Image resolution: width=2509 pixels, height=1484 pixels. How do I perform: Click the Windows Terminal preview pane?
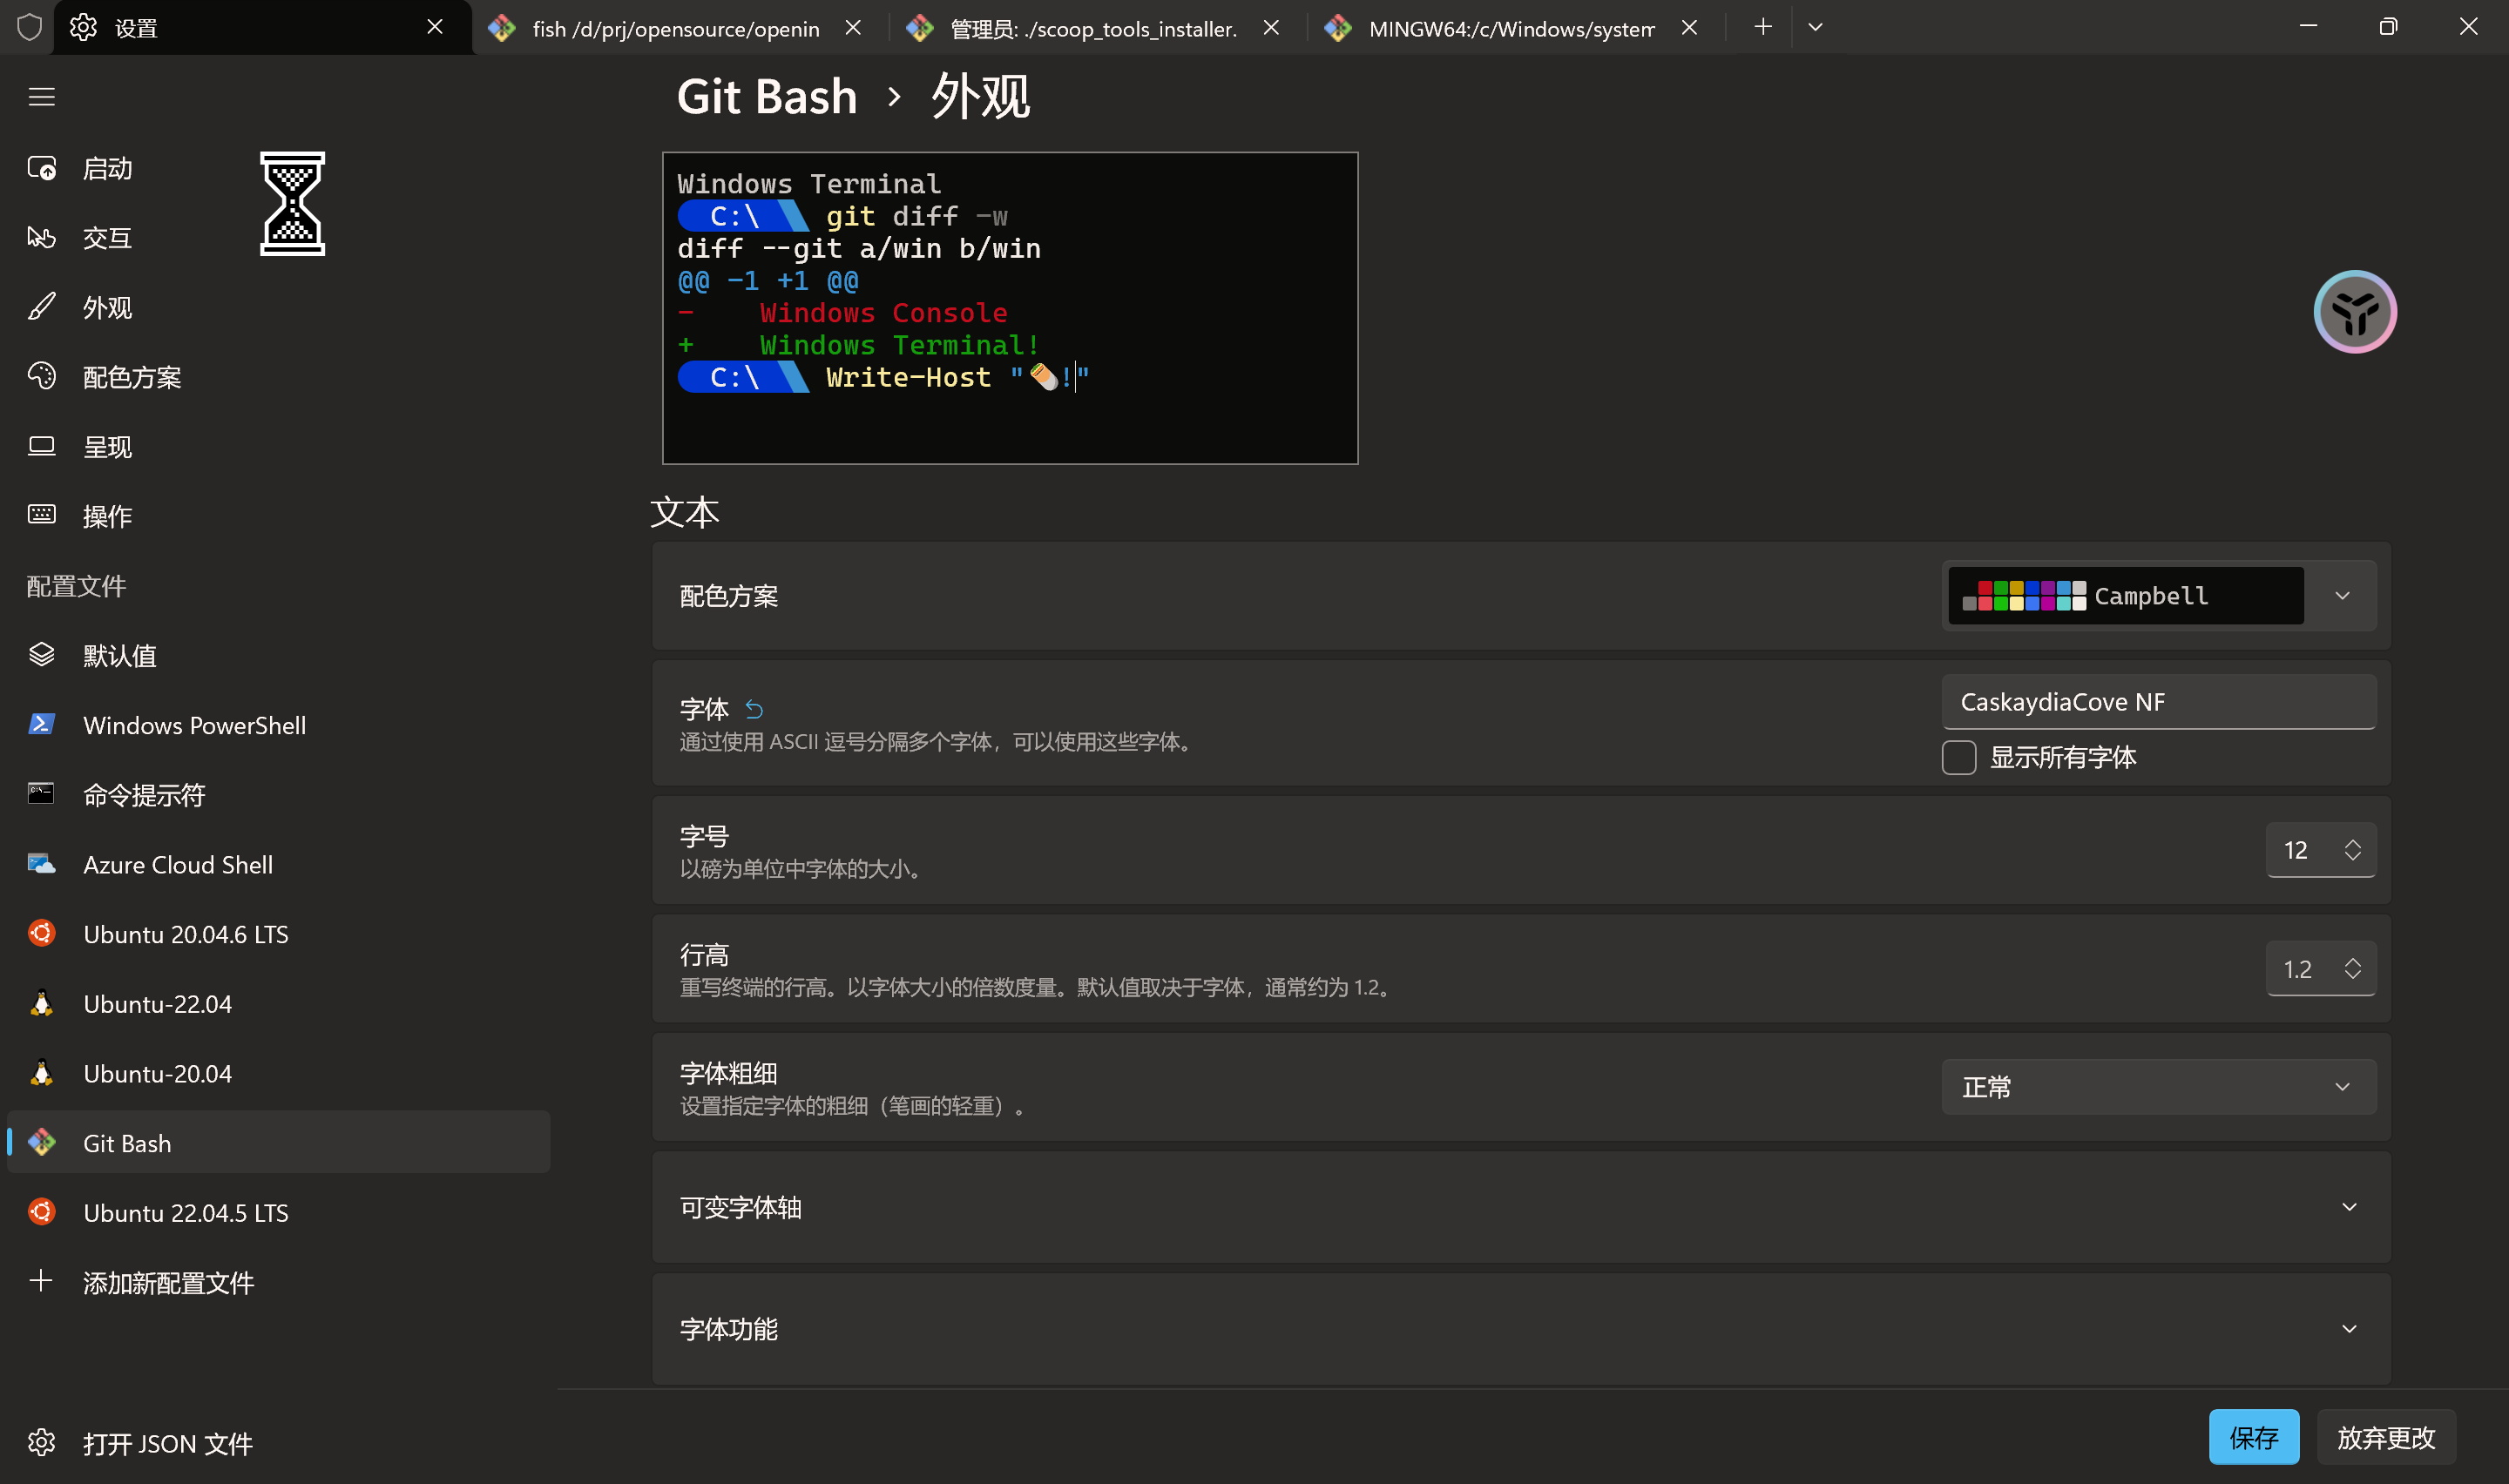1010,308
